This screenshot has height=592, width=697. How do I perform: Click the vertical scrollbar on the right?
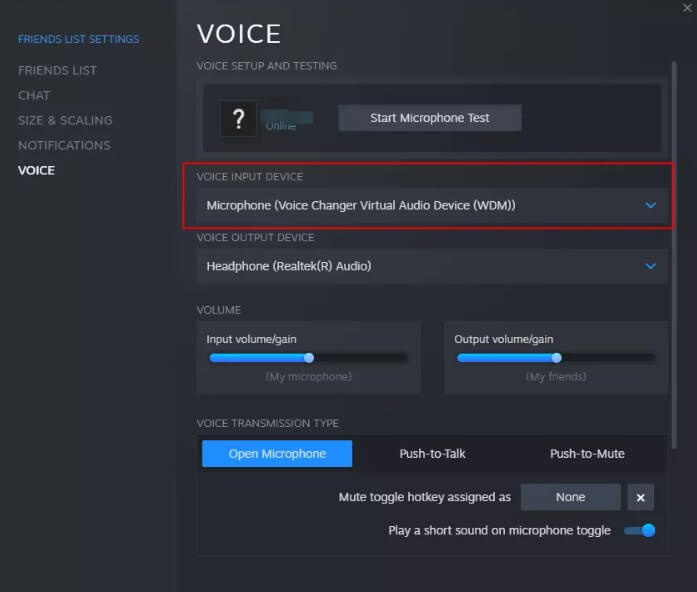(x=678, y=250)
